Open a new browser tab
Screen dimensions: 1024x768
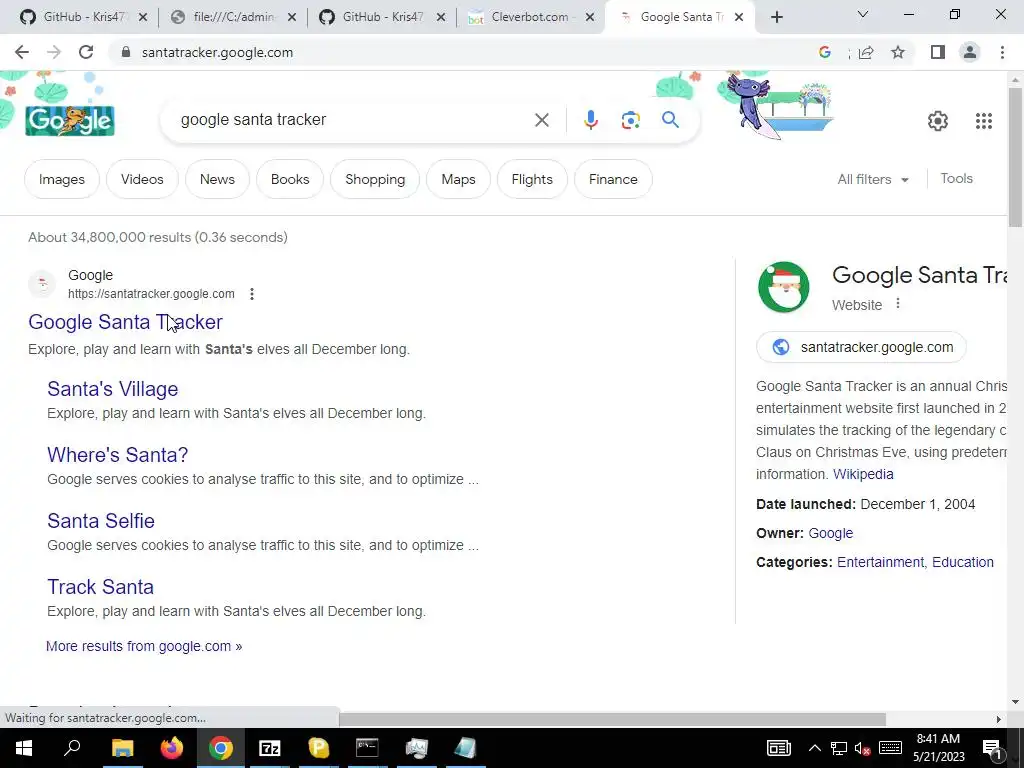(776, 17)
